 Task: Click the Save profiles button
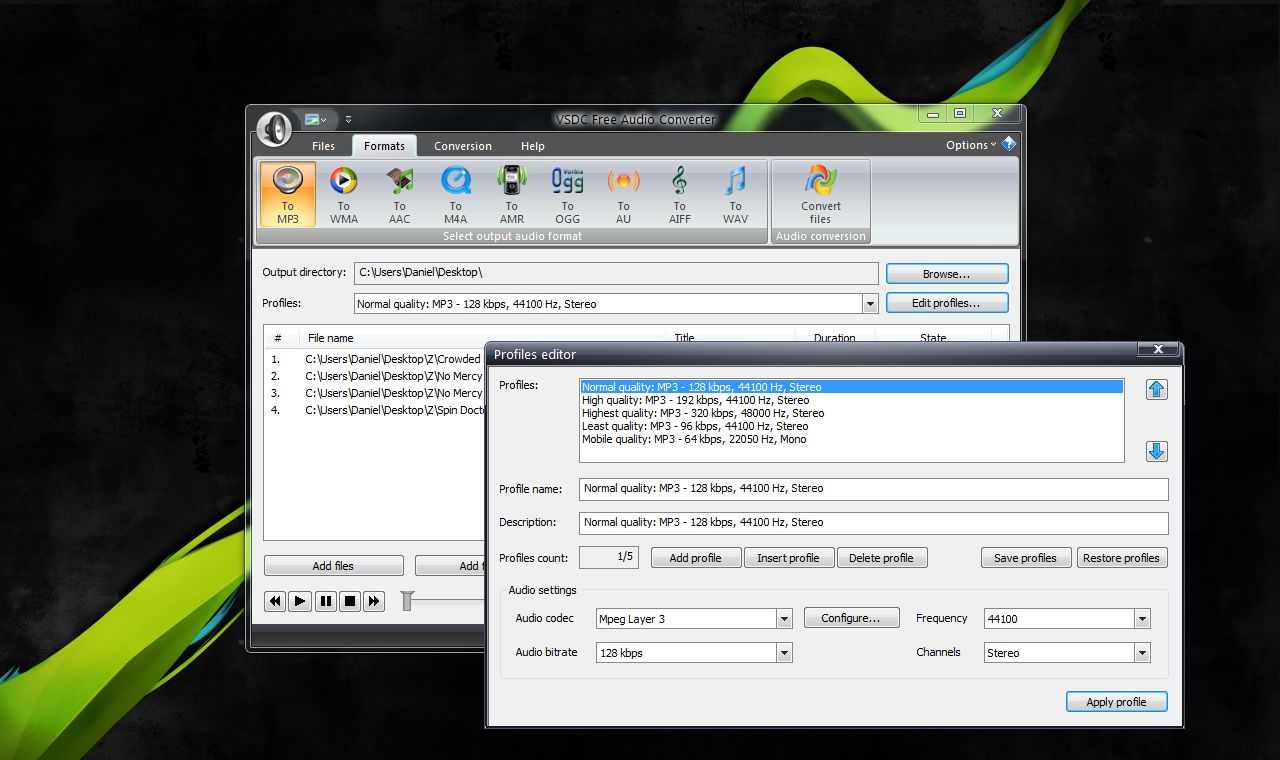pos(1025,558)
